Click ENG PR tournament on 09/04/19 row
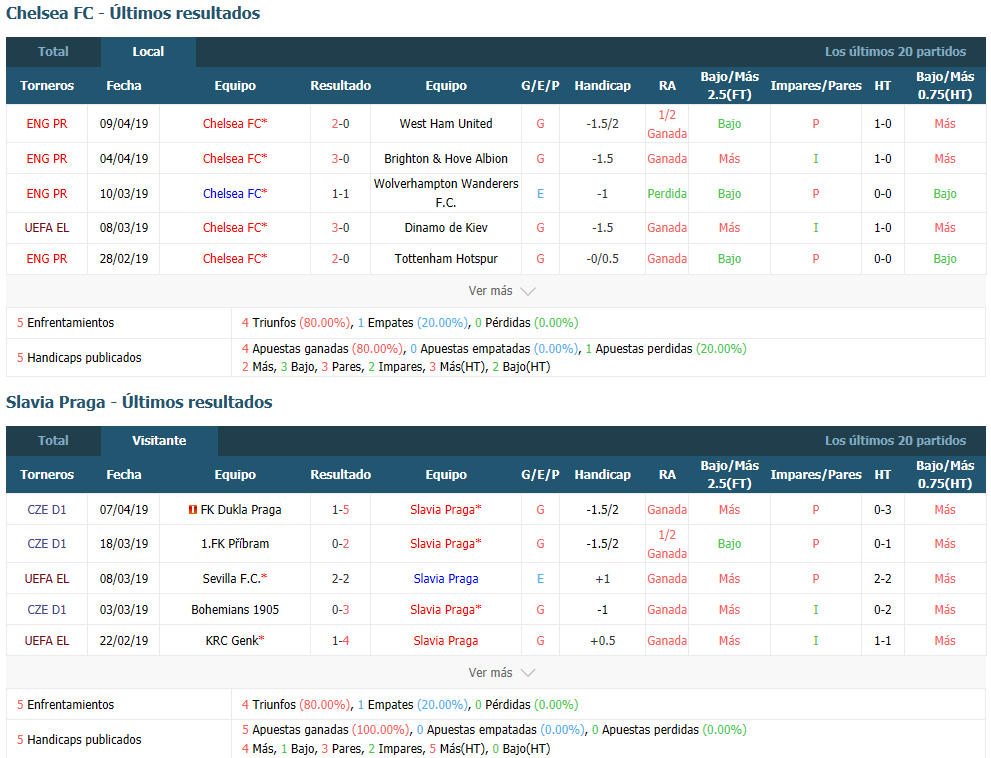This screenshot has width=991, height=758. 47,124
